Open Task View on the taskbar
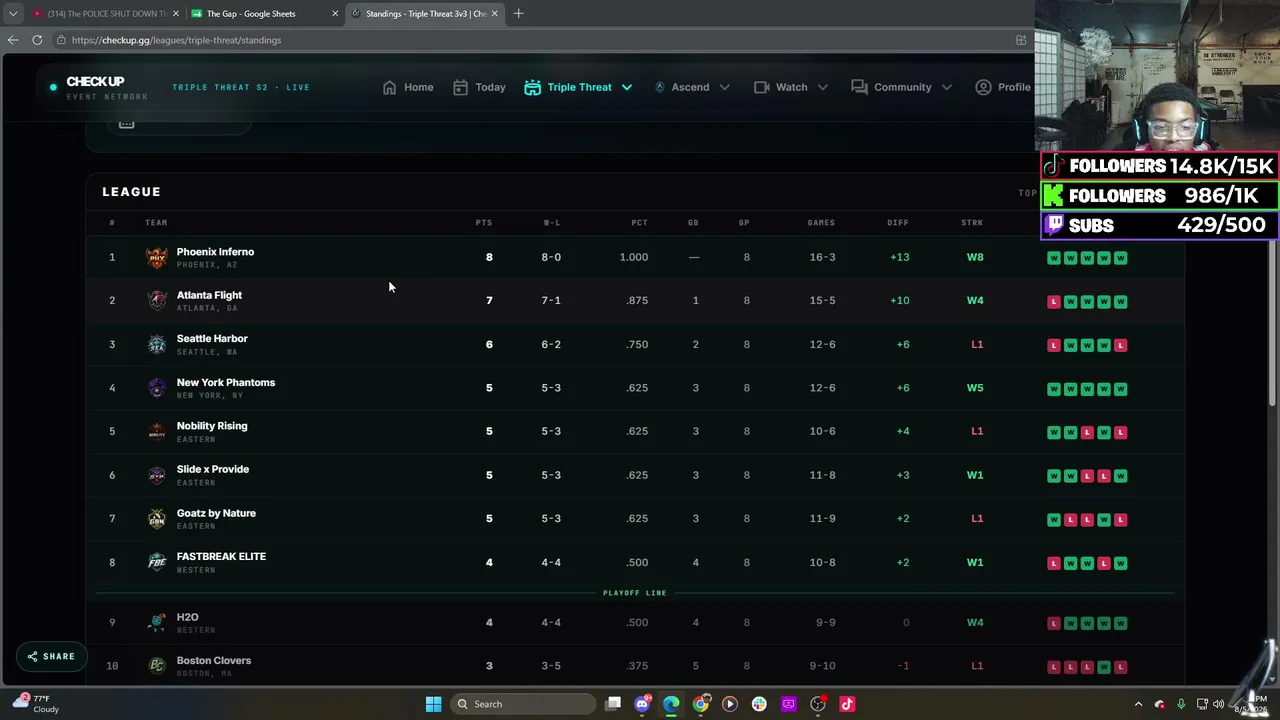Viewport: 1280px width, 720px height. pos(613,704)
